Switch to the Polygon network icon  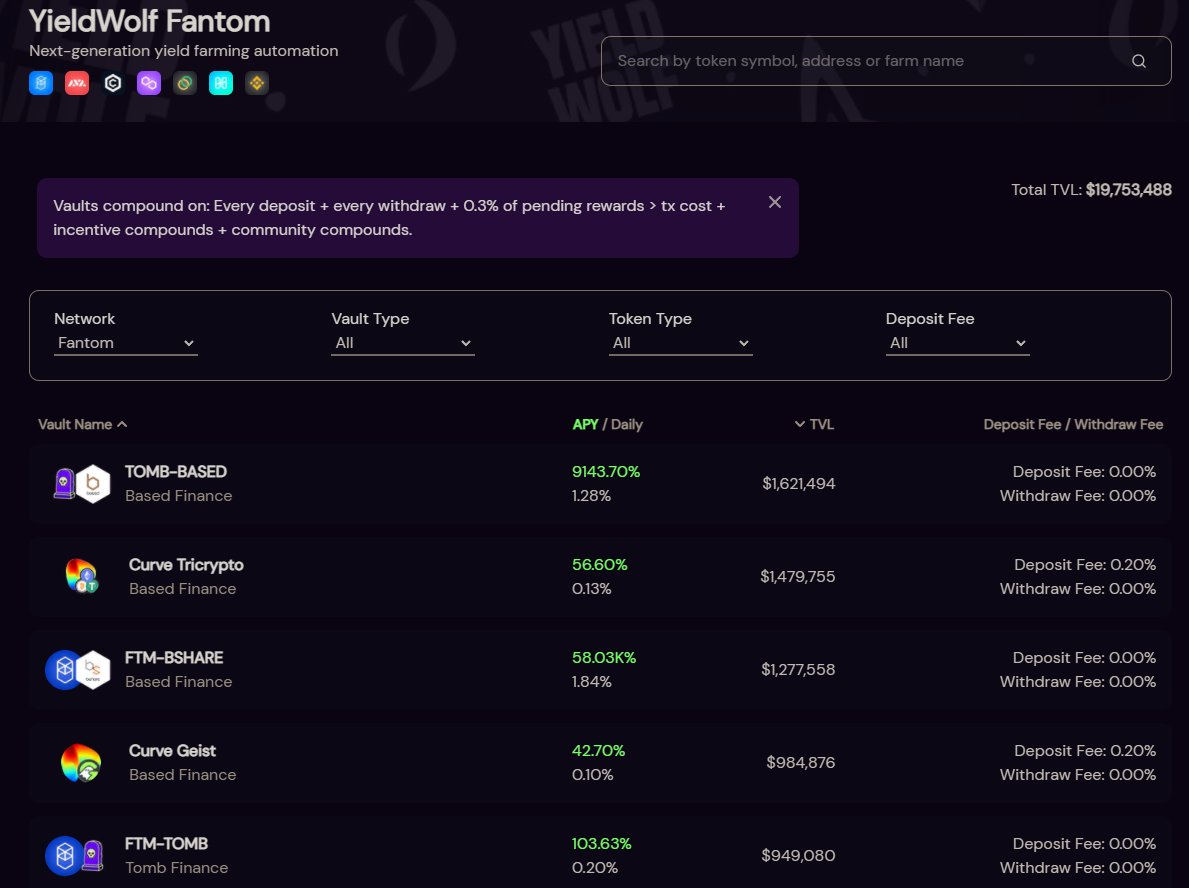(149, 83)
